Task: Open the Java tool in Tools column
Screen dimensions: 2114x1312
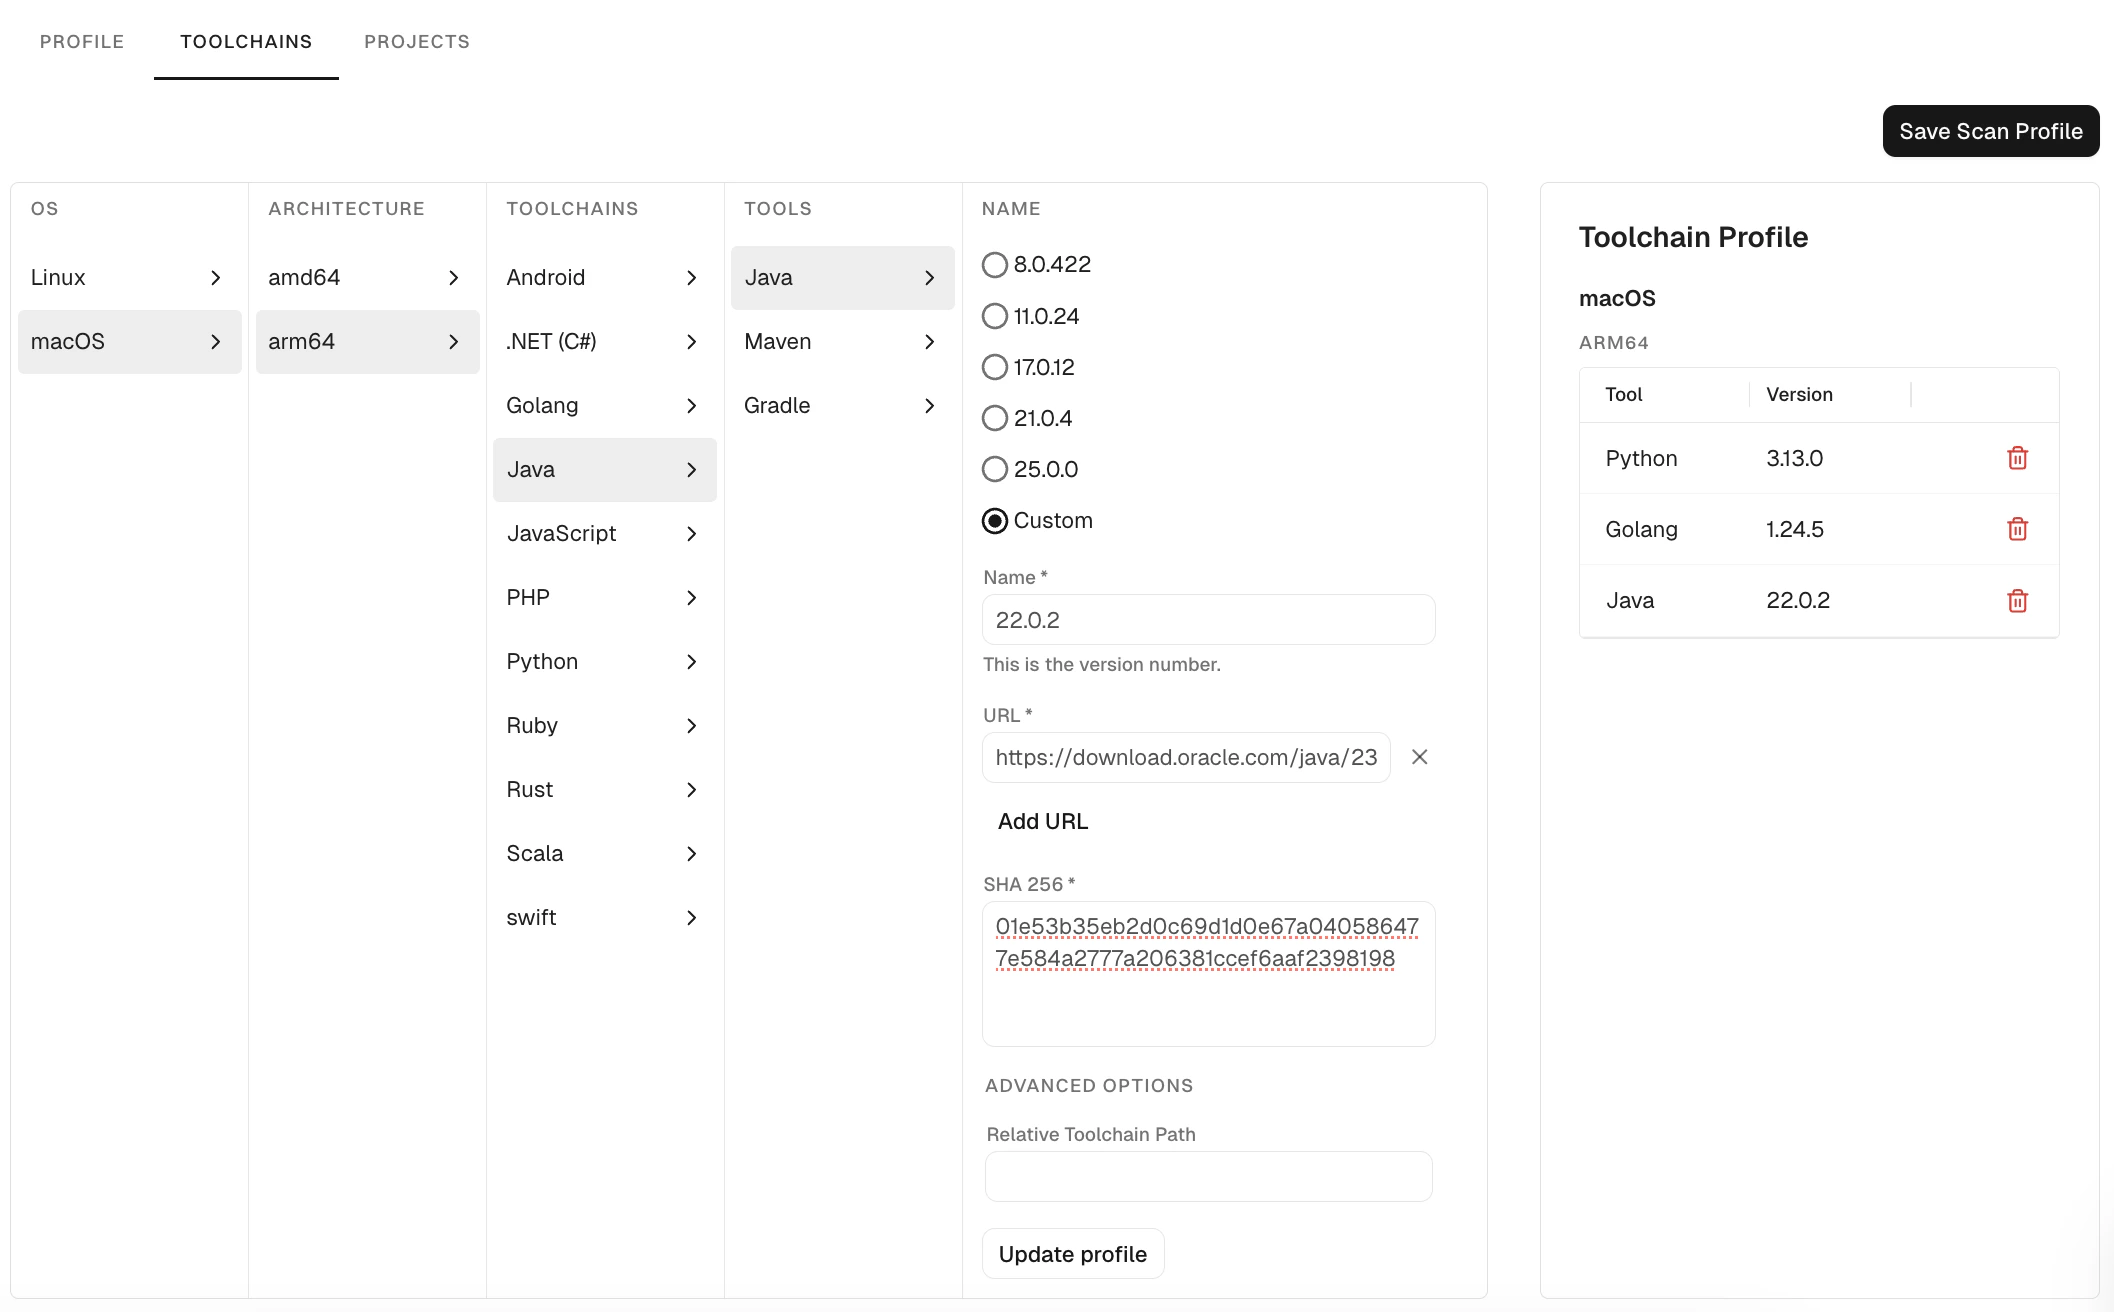Action: tap(843, 277)
